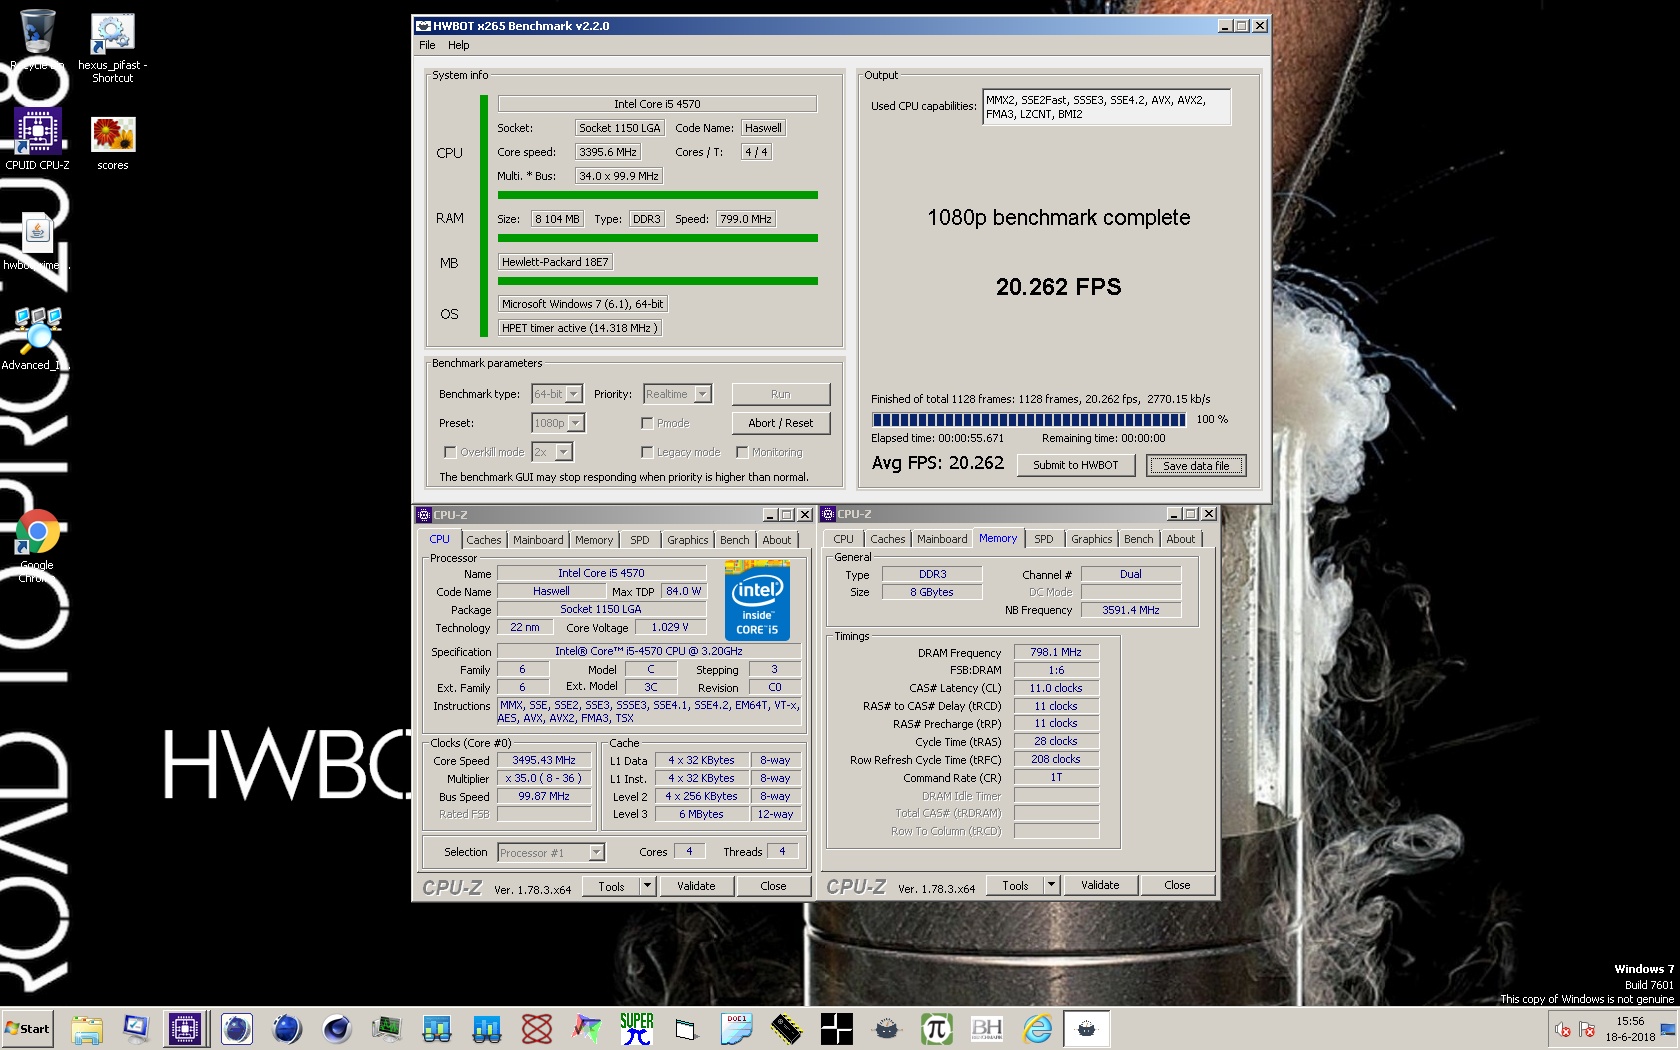1680x1050 pixels.
Task: Open Internet Explorer from the taskbar
Action: 1037,1029
